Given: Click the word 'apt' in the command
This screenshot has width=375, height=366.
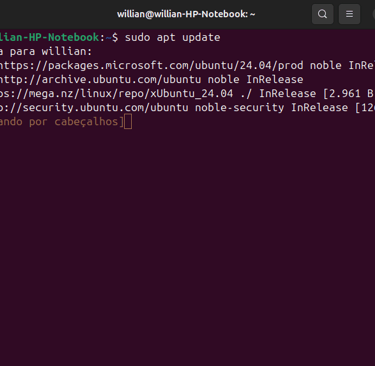Looking at the screenshot, I should point(166,38).
